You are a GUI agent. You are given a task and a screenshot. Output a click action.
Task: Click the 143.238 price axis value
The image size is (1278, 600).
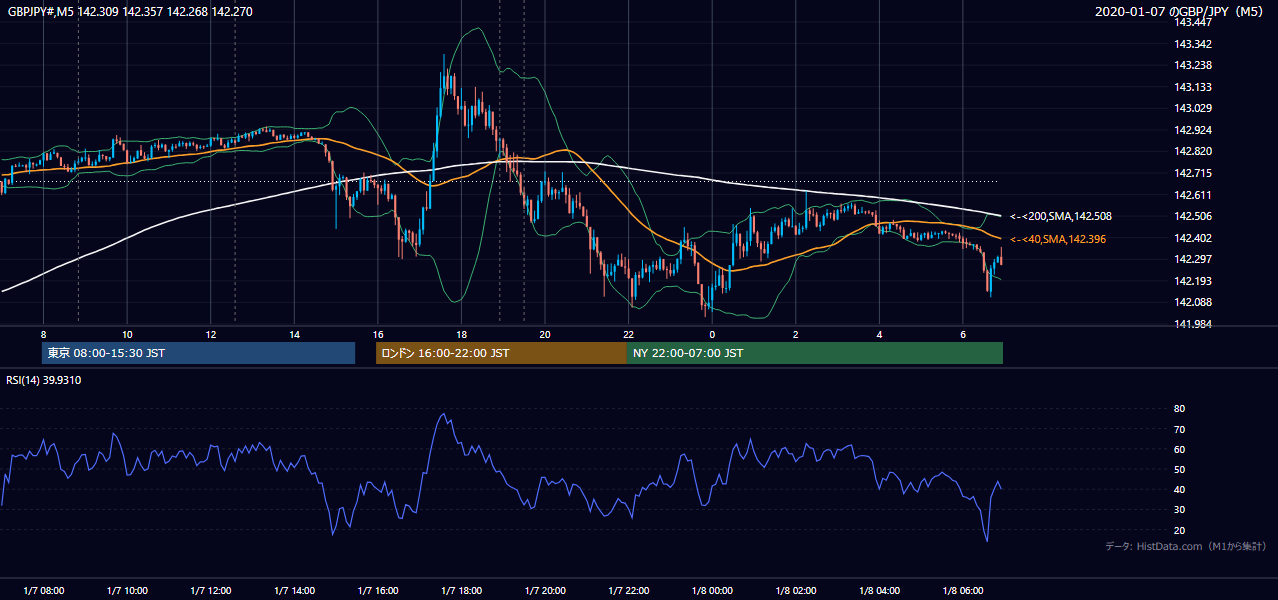pos(1194,65)
